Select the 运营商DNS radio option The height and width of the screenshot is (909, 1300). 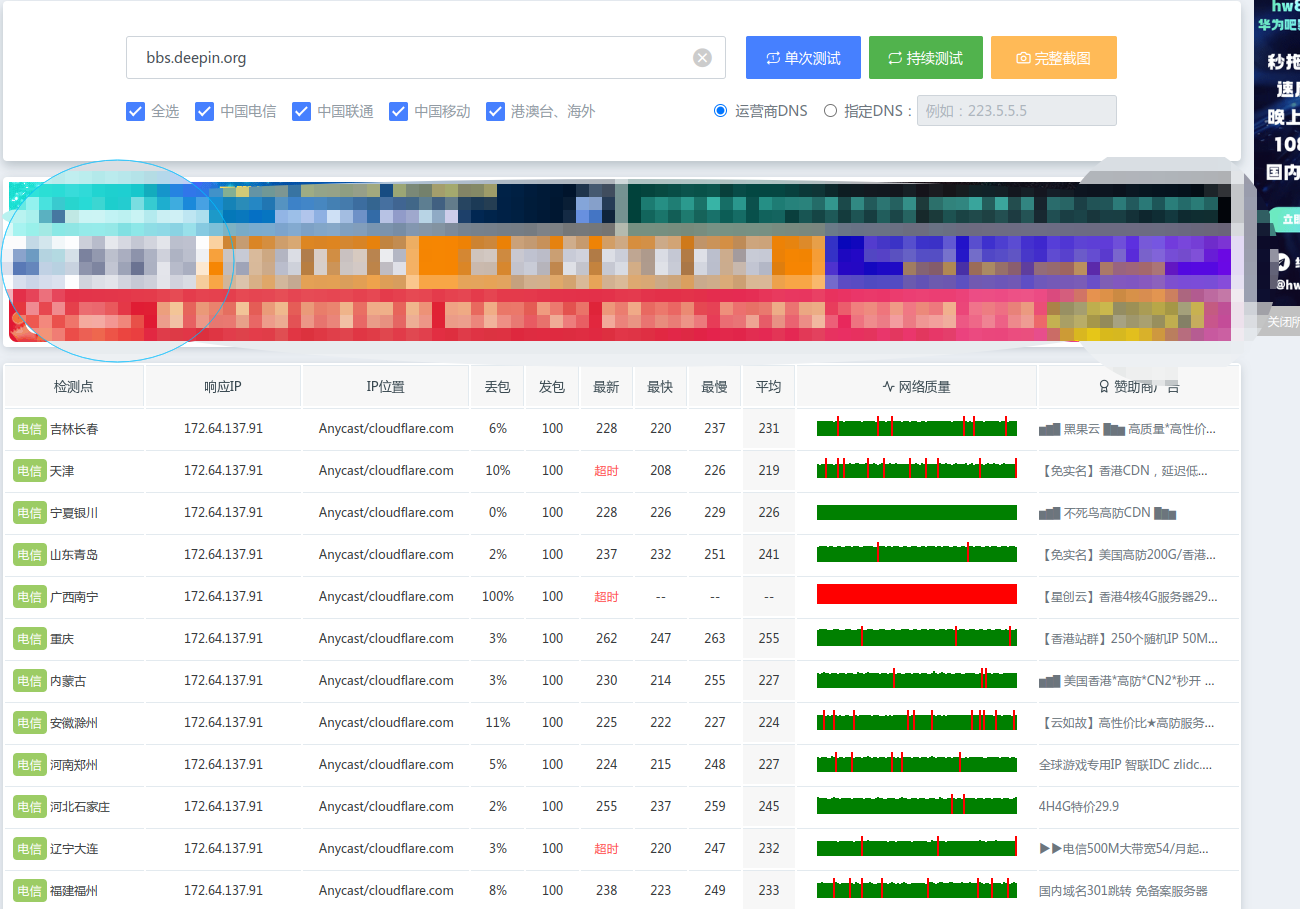click(x=720, y=111)
